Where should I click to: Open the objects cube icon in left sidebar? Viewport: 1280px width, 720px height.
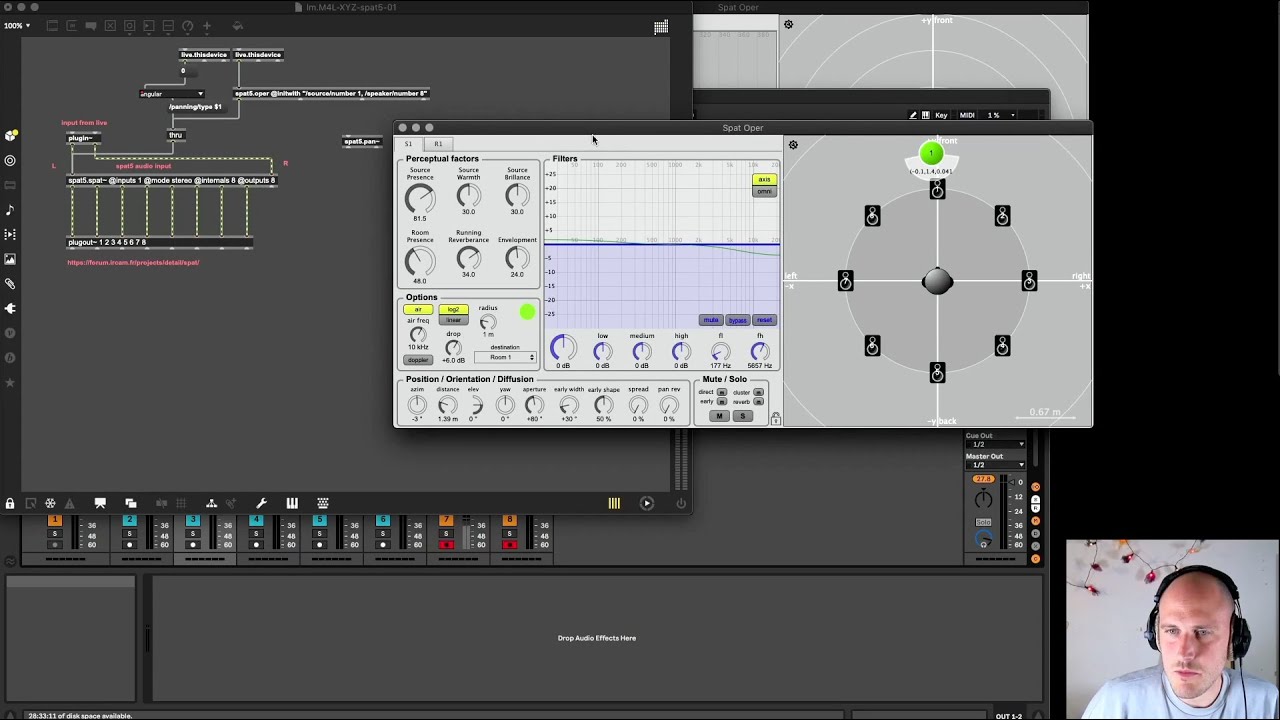10,135
